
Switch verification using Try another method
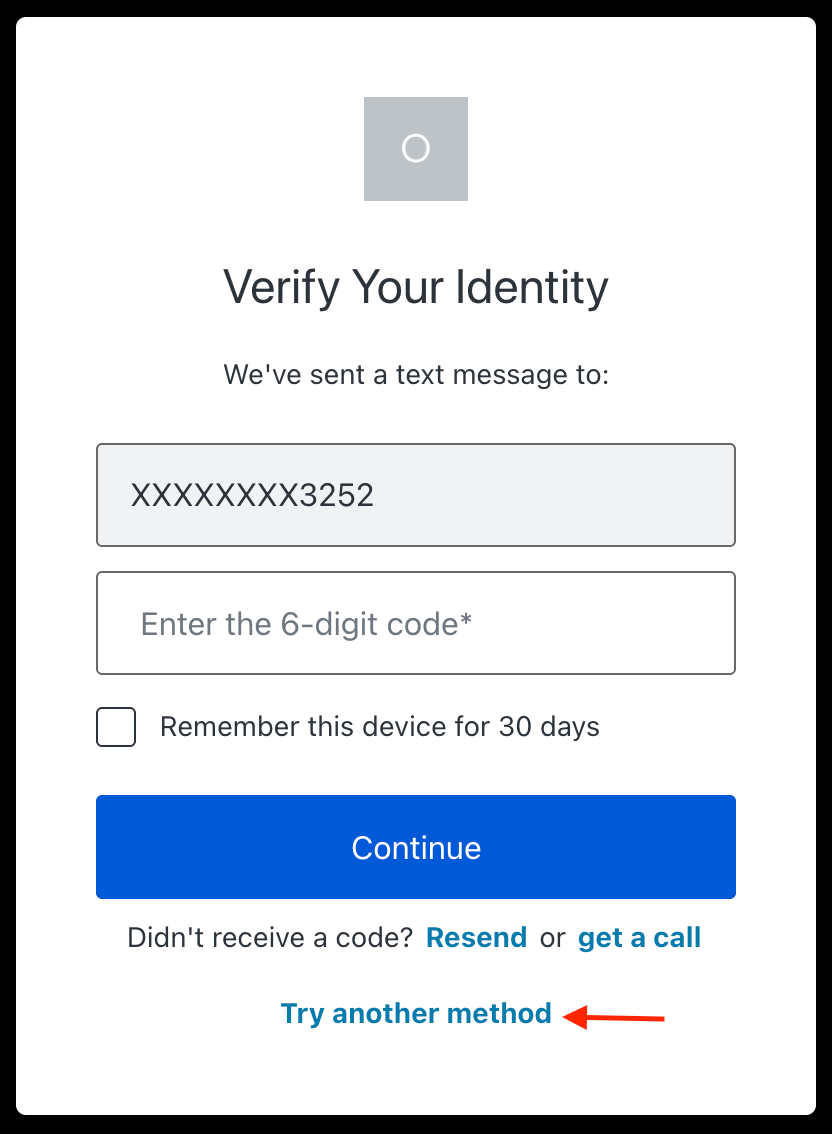click(x=416, y=1013)
